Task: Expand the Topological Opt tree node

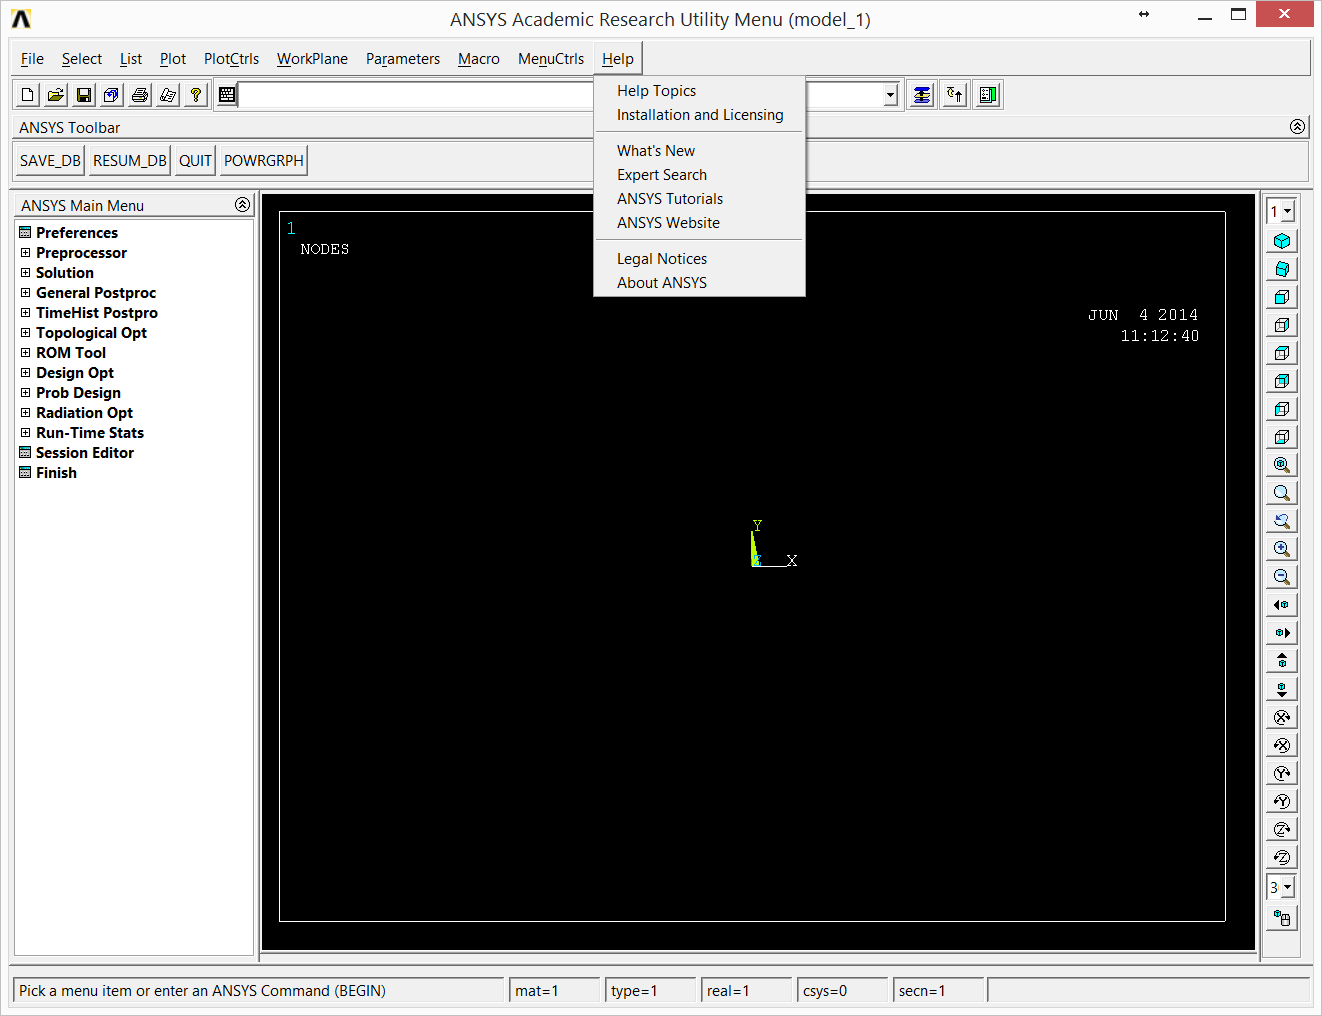Action: pos(25,333)
